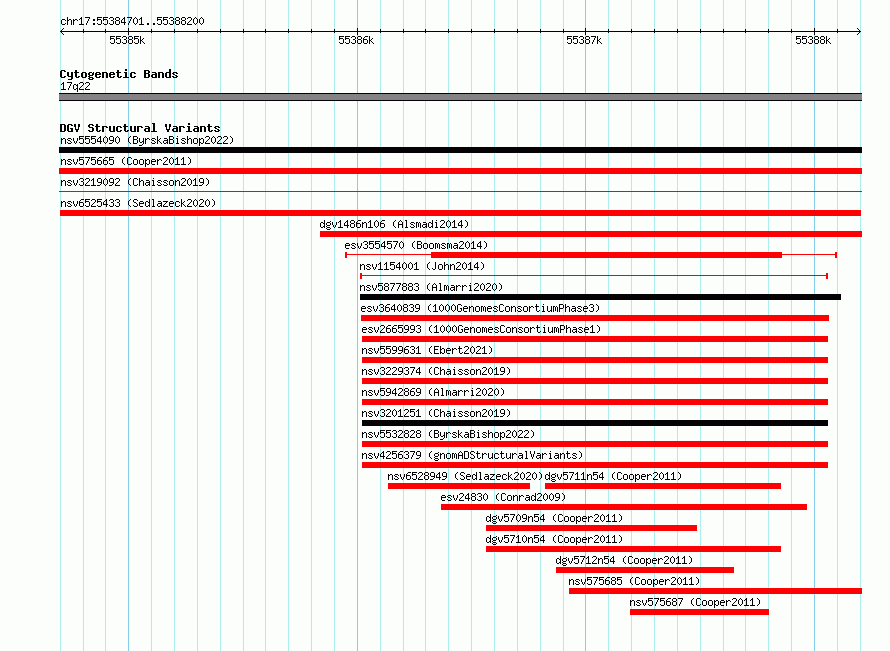Click the Cytogenetic Bands track title

(119, 74)
